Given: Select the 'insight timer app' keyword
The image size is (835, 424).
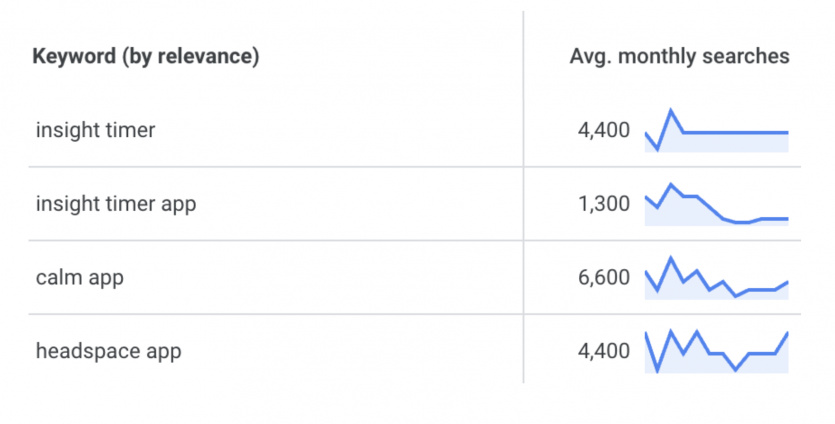Looking at the screenshot, I should coord(116,204).
